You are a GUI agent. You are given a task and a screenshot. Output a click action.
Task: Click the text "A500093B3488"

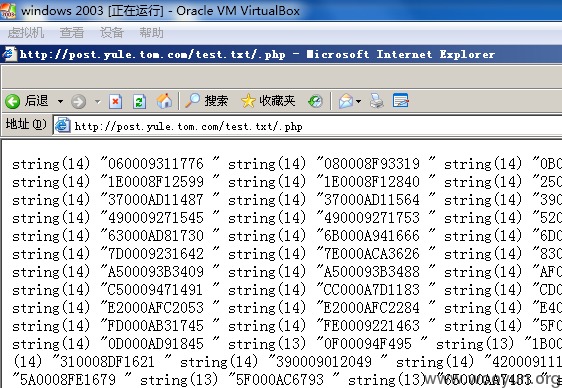click(x=372, y=272)
